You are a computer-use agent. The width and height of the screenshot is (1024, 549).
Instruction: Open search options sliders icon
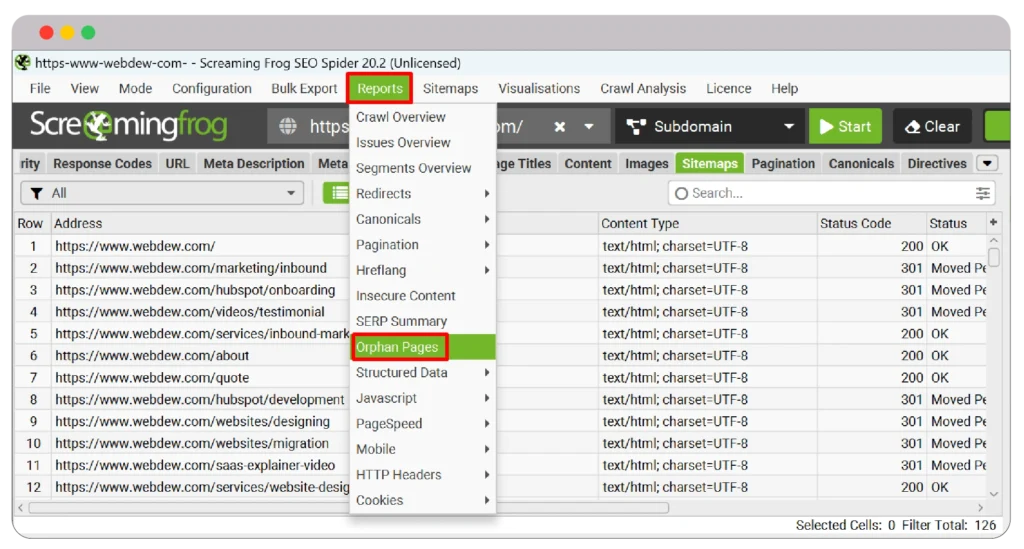pyautogui.click(x=982, y=193)
